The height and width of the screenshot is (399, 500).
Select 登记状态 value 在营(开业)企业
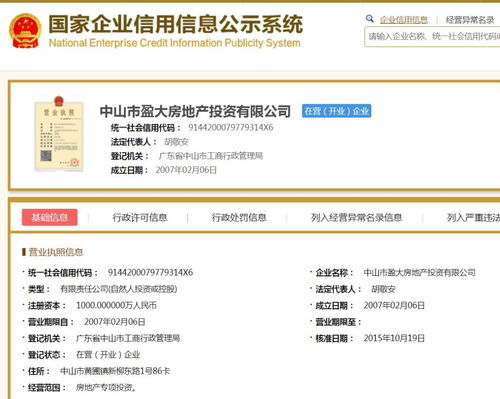[108, 355]
